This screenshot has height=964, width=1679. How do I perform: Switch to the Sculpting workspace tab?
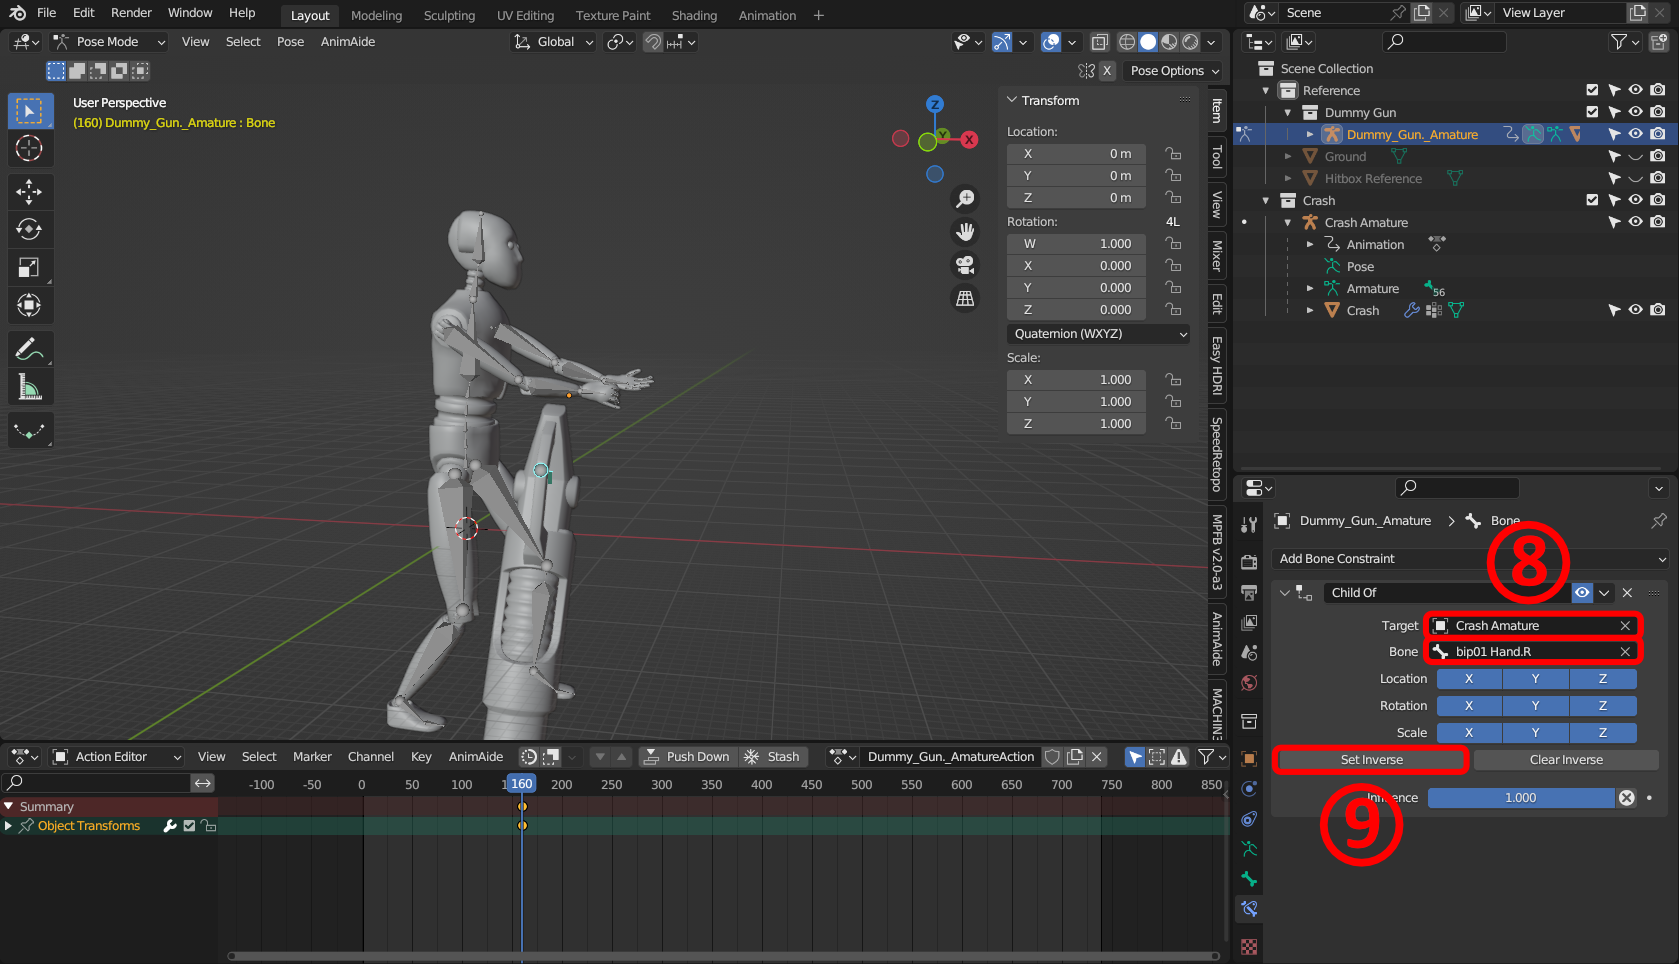(449, 16)
